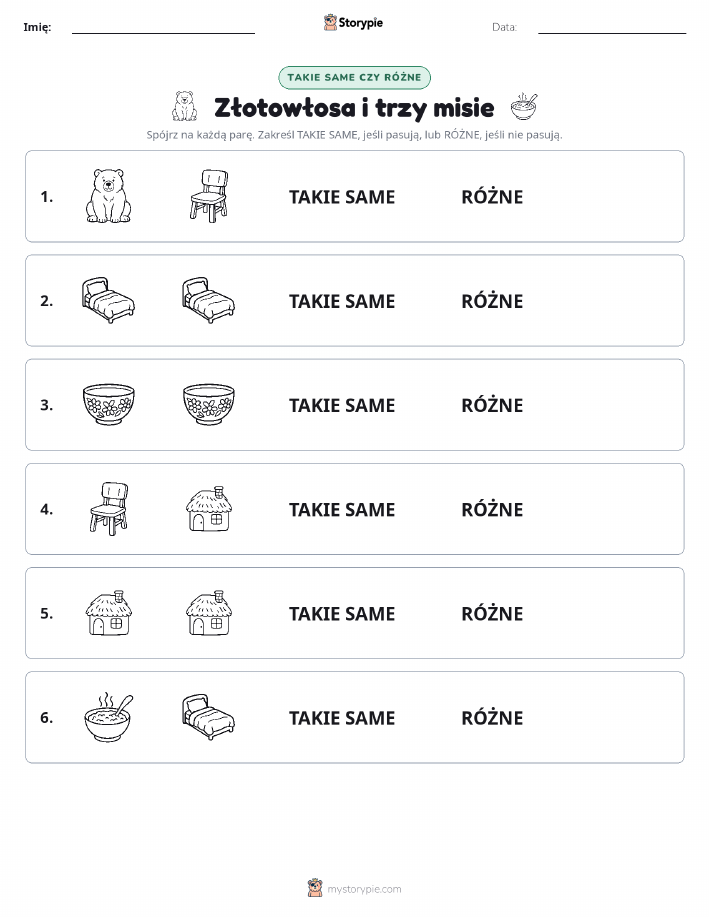Select TAKIE SAME for row 2
Screen dimensions: 709x917
click(x=342, y=301)
